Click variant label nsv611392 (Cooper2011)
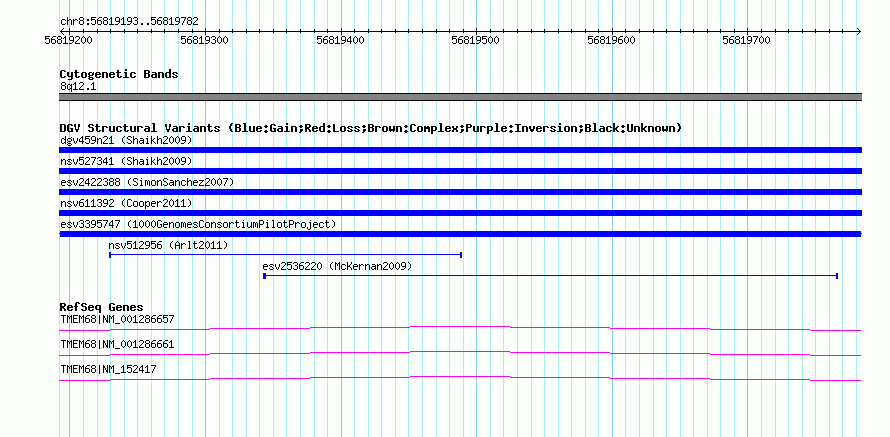This screenshot has height=437, width=890. (126, 203)
